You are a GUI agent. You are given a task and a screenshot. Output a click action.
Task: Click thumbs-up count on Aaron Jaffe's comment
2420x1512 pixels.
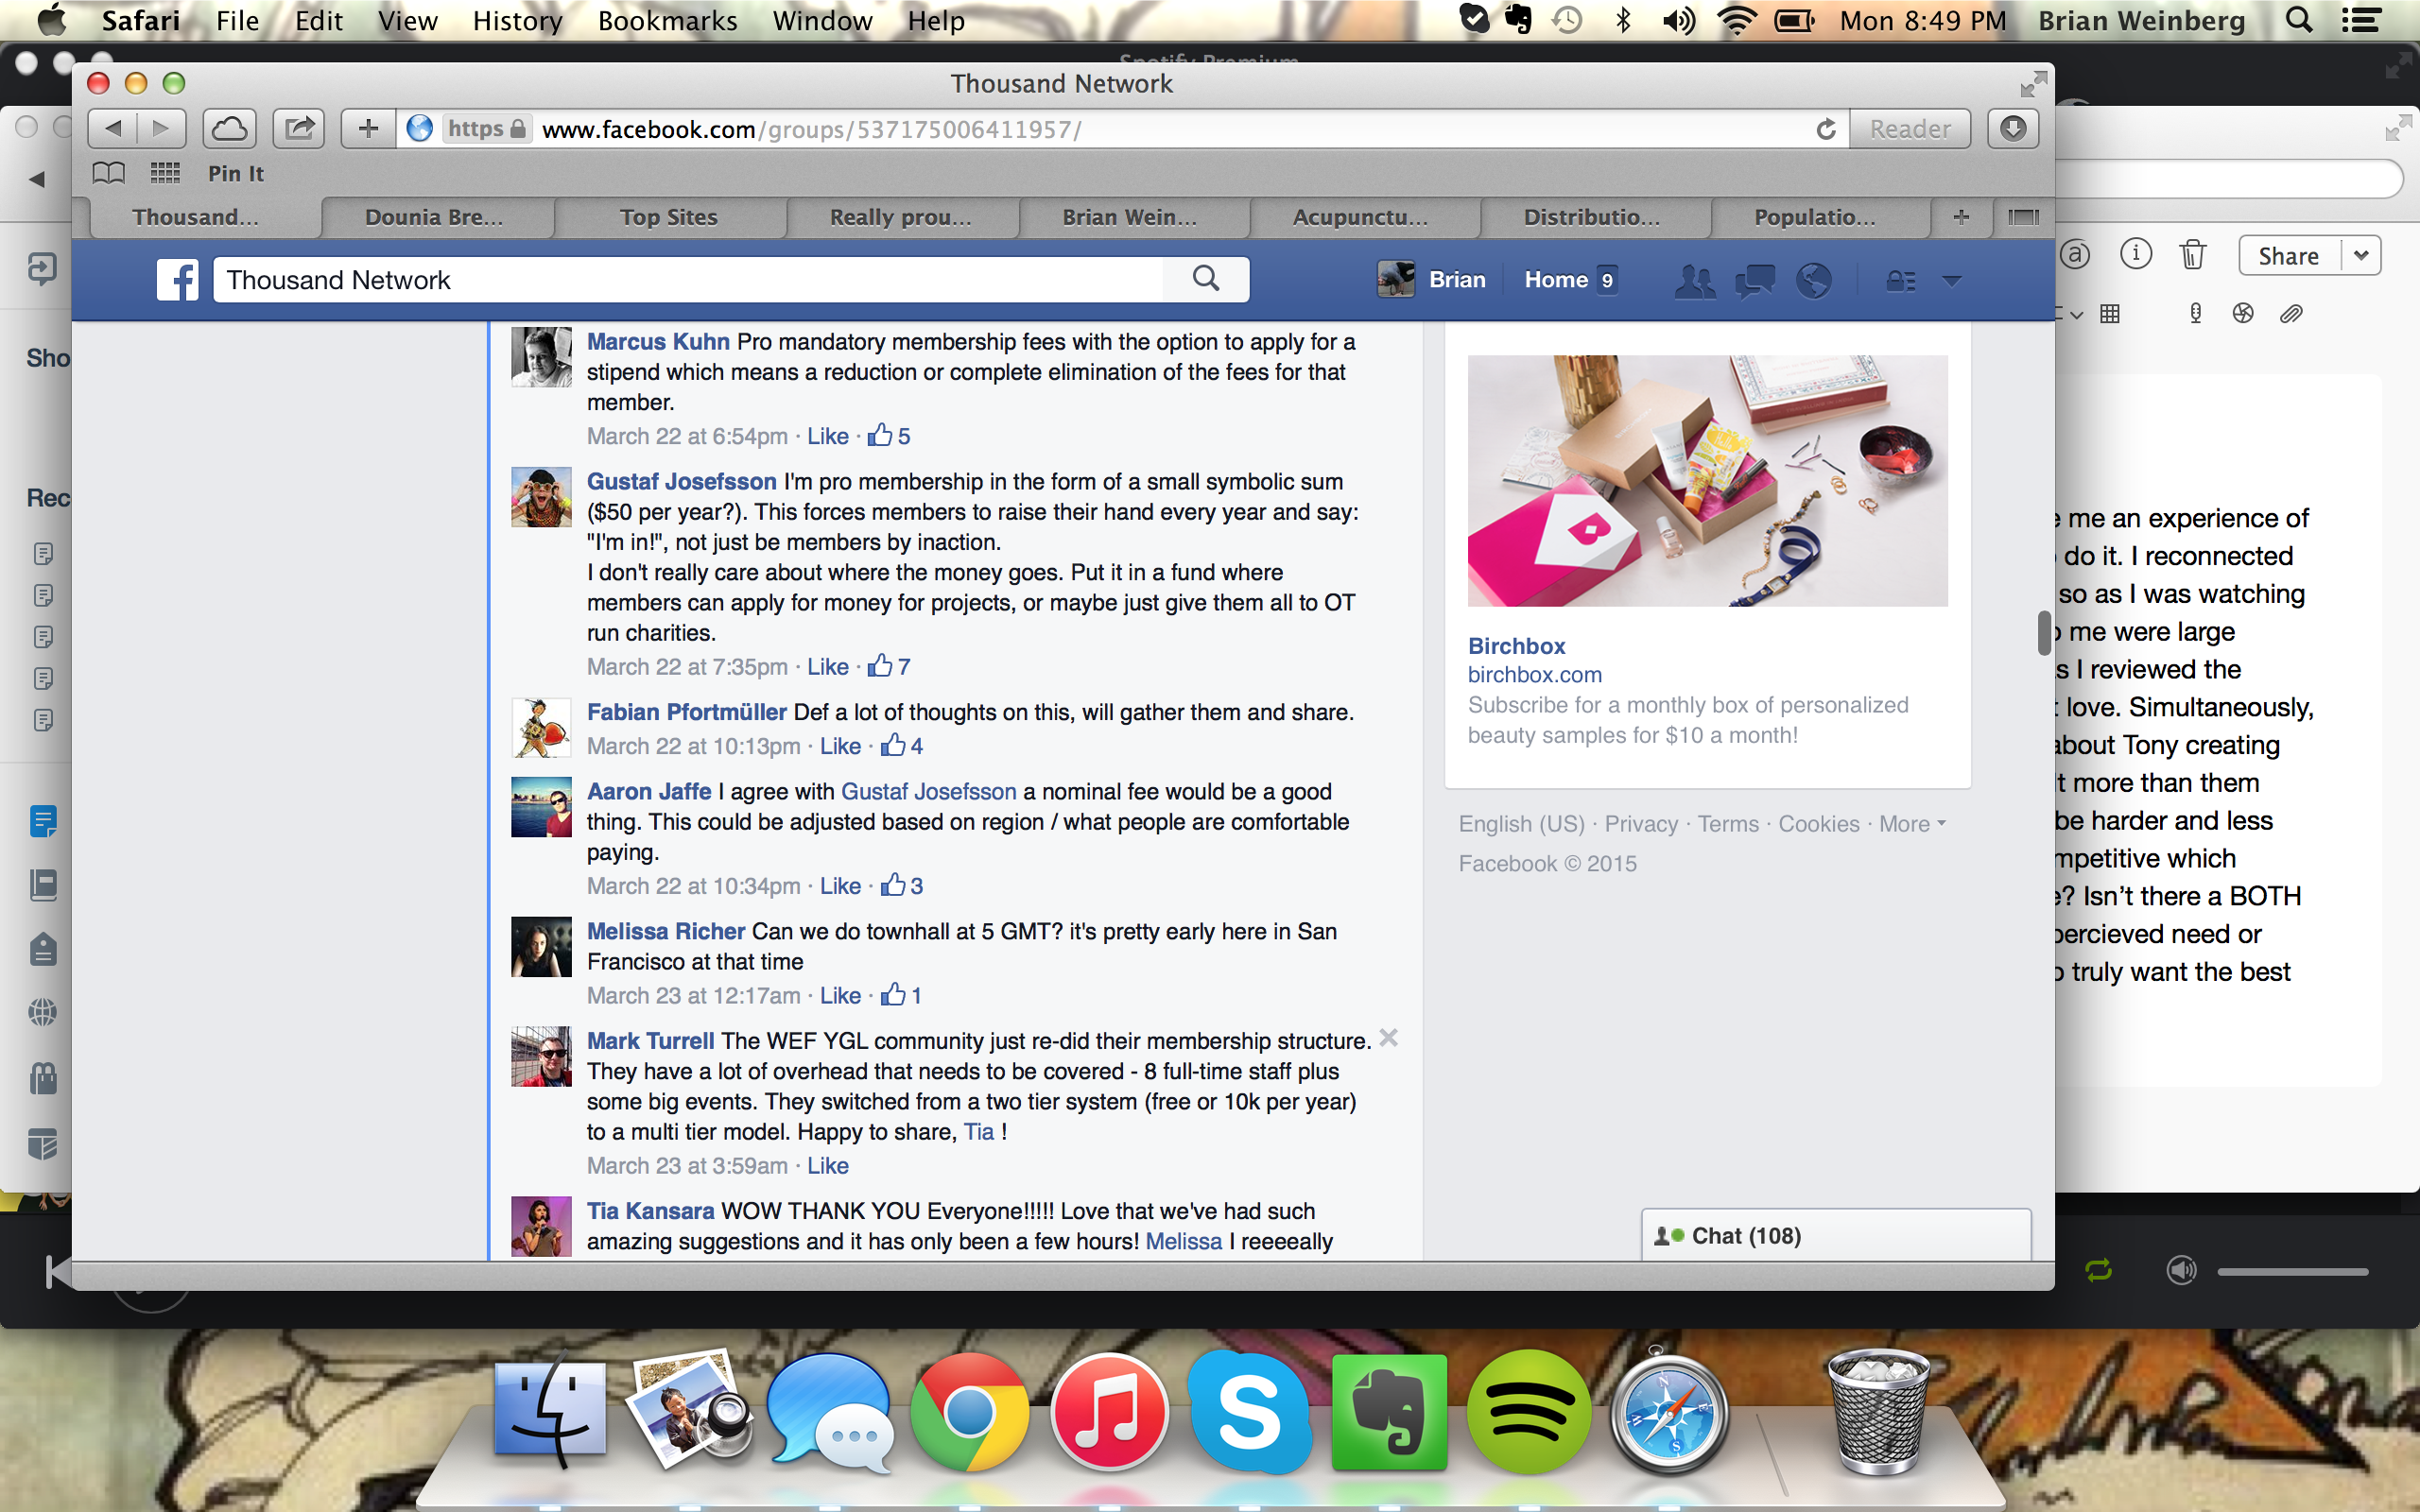pyautogui.click(x=901, y=886)
